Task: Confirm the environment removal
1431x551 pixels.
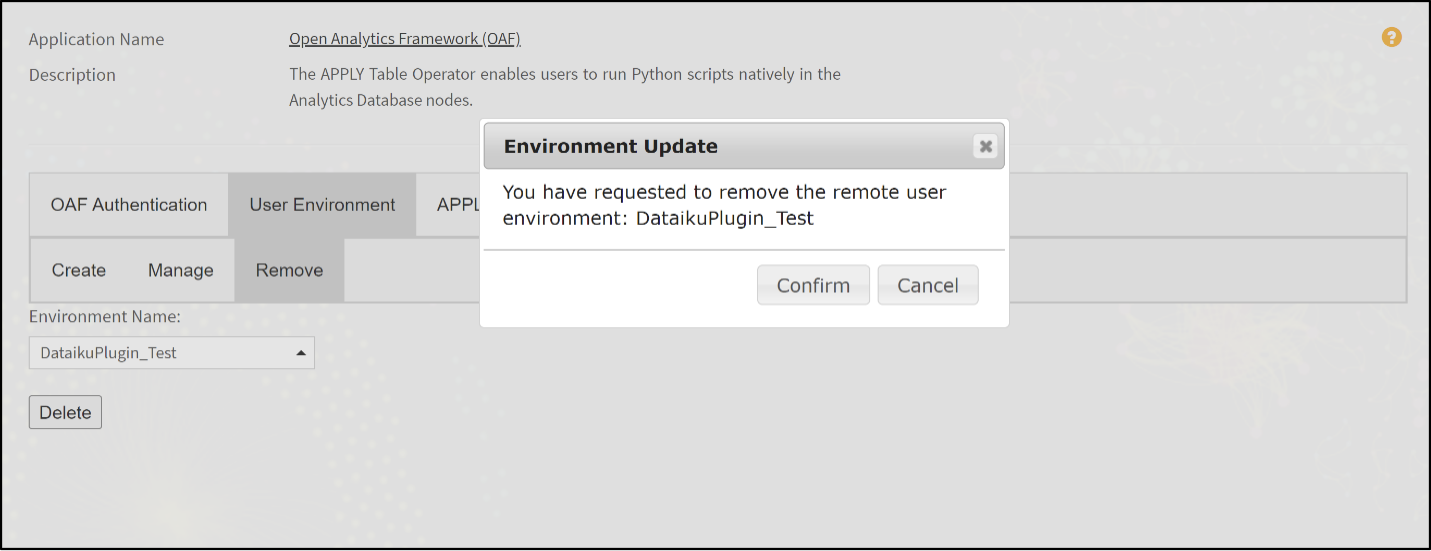Action: [813, 285]
